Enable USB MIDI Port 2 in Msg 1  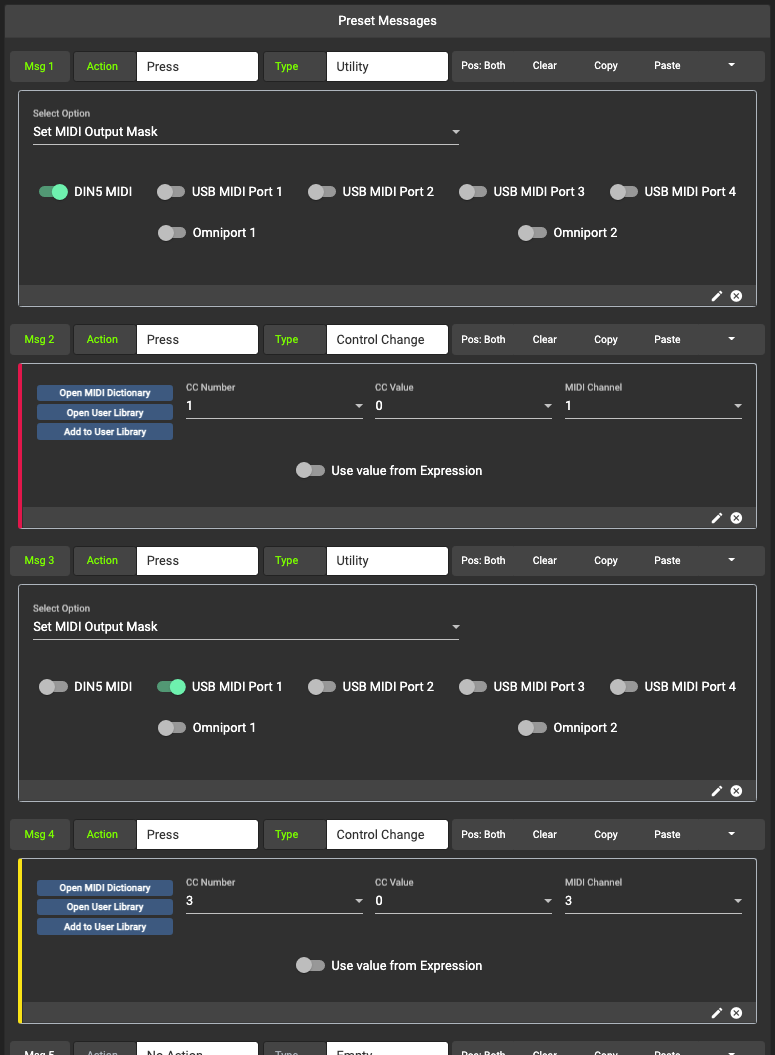[x=322, y=192]
